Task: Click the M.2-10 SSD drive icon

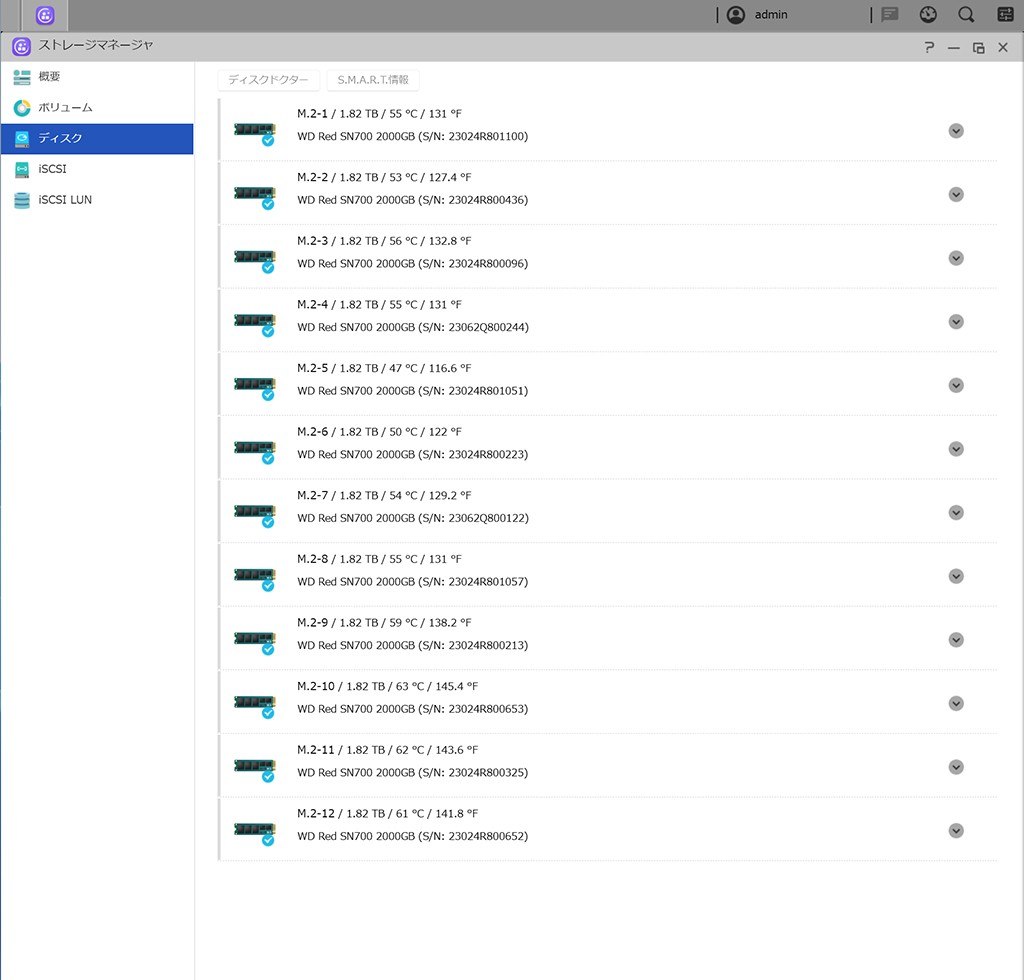Action: [x=255, y=705]
